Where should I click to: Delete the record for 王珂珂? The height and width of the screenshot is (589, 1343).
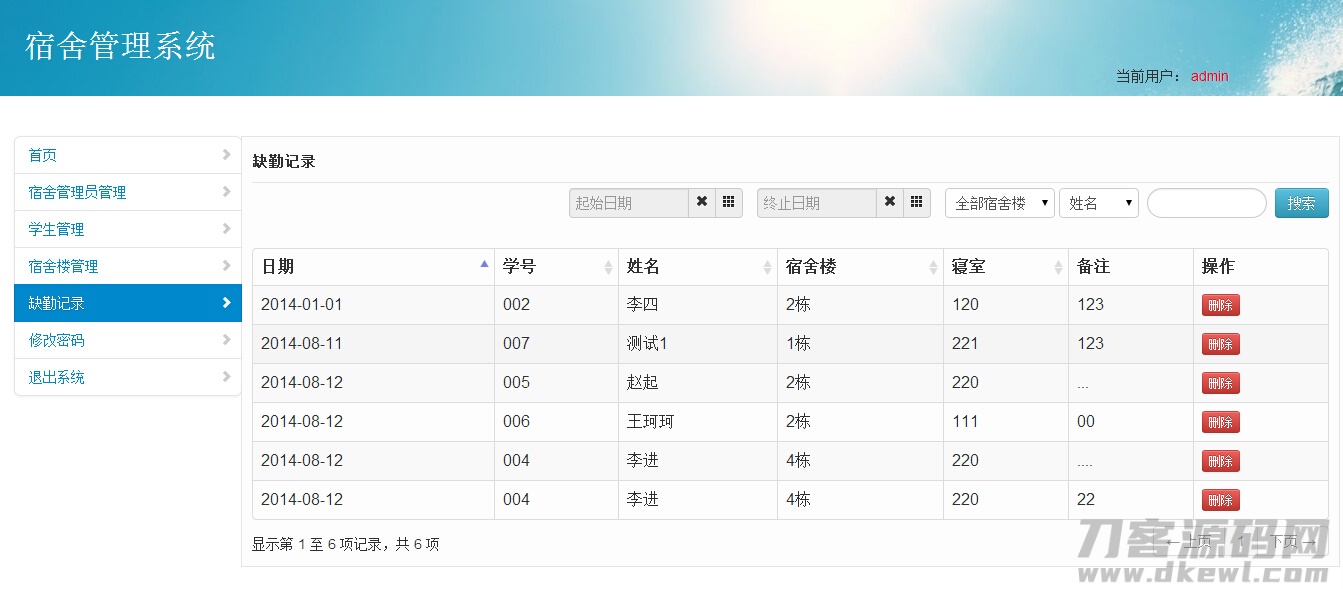[x=1220, y=422]
